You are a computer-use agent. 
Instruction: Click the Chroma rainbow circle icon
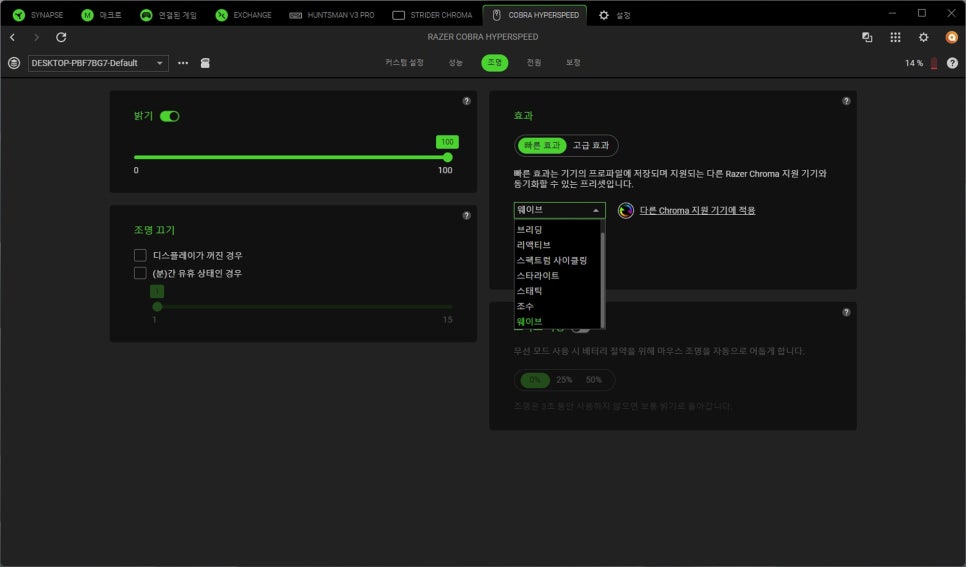(x=625, y=211)
